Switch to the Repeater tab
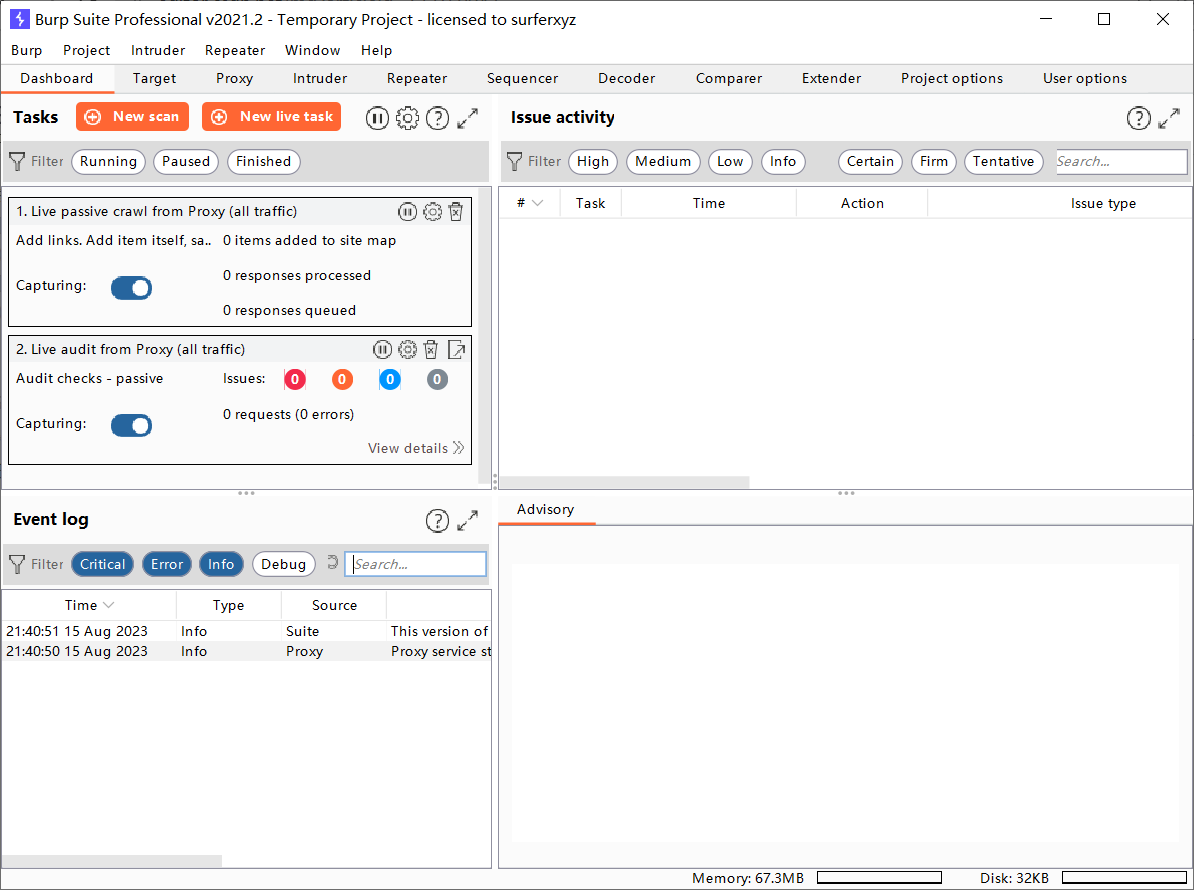 [417, 78]
